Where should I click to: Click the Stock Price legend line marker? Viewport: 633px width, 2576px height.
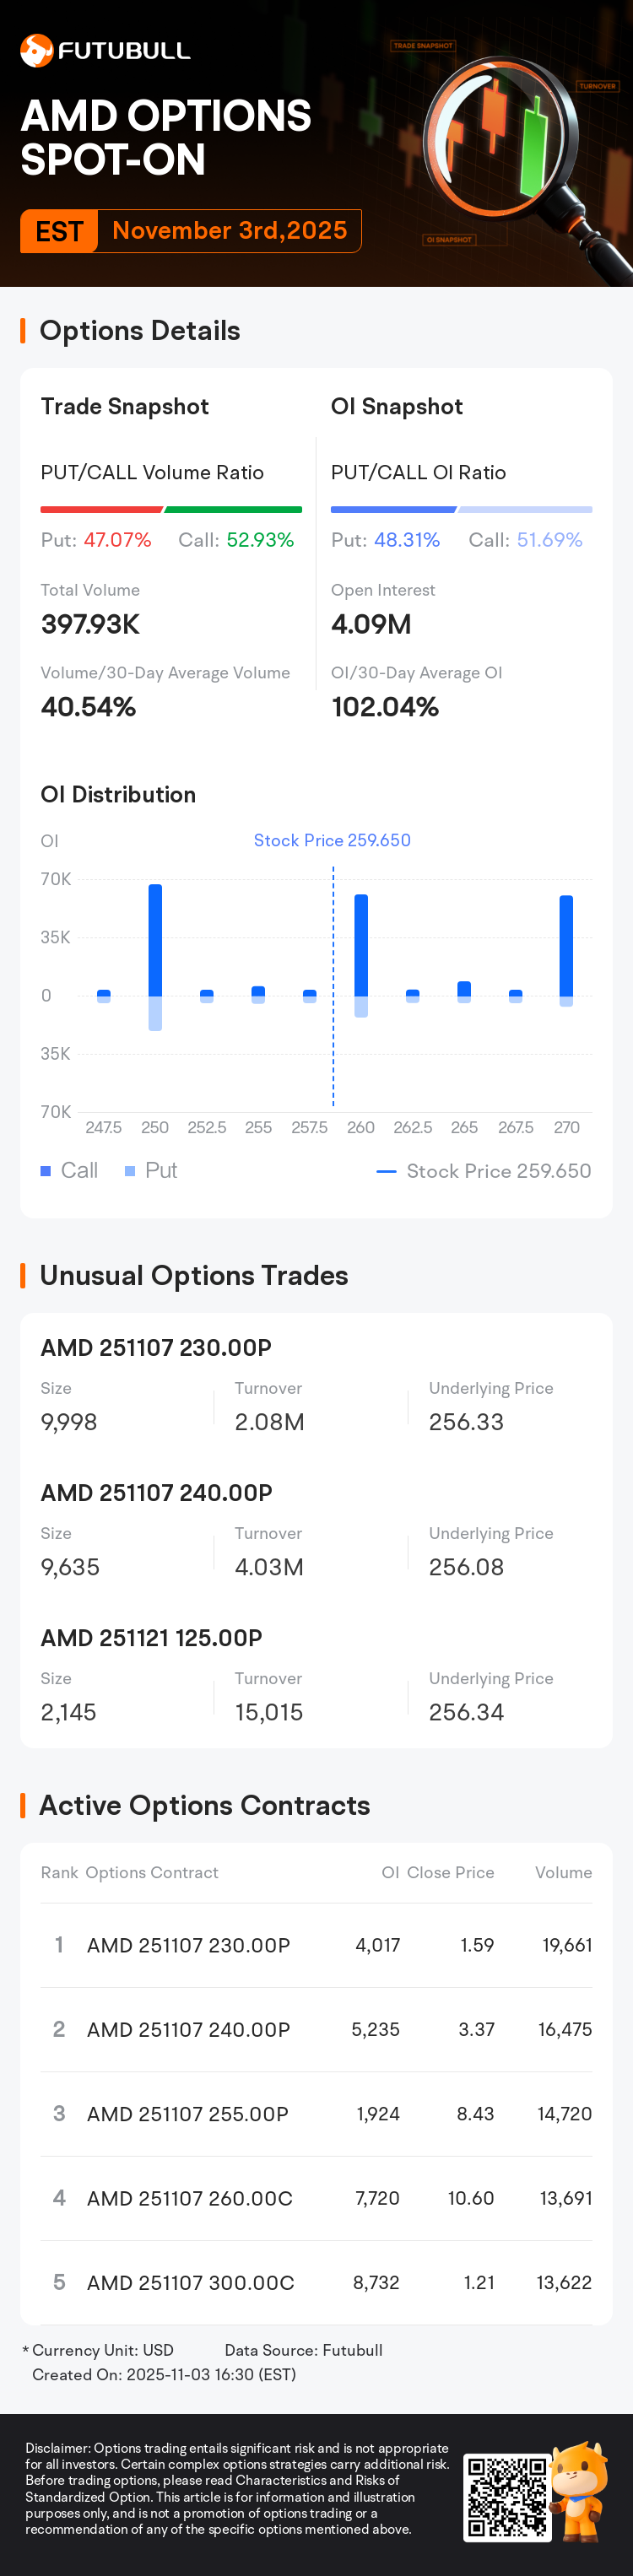[x=386, y=1171]
